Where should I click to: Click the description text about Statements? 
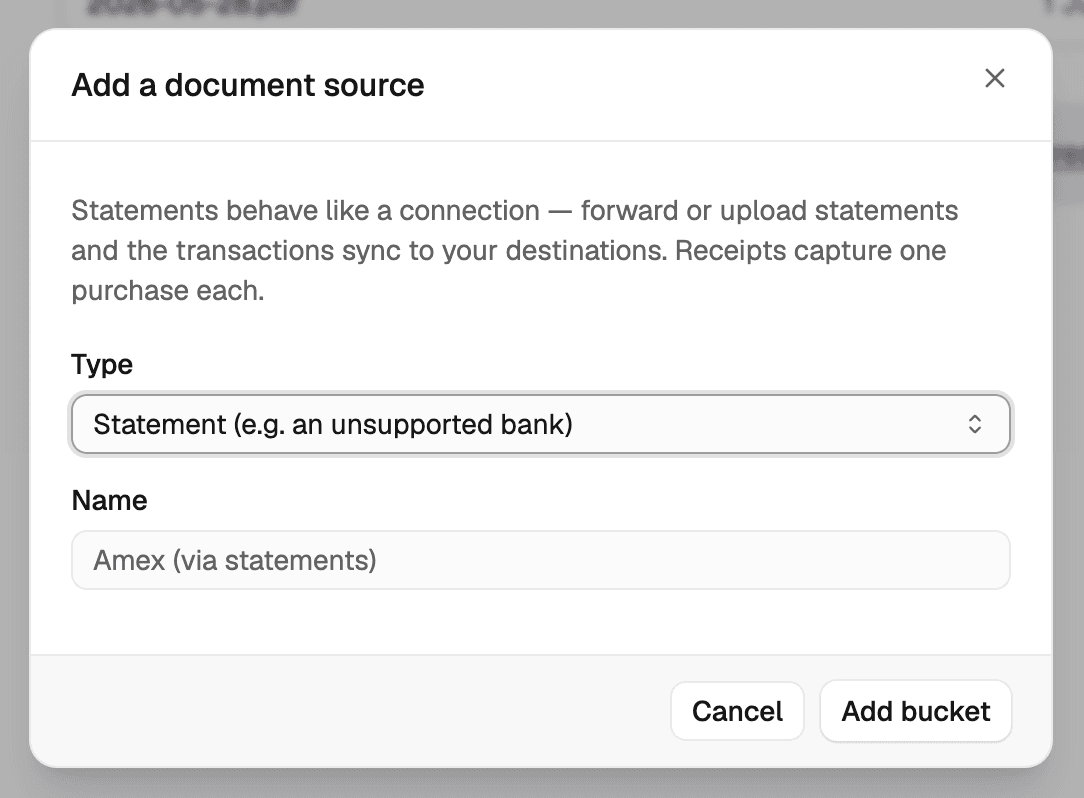(515, 250)
